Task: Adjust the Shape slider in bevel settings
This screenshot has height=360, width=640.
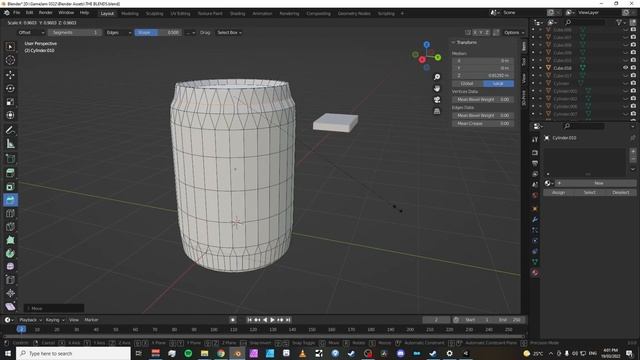Action: click(x=157, y=32)
